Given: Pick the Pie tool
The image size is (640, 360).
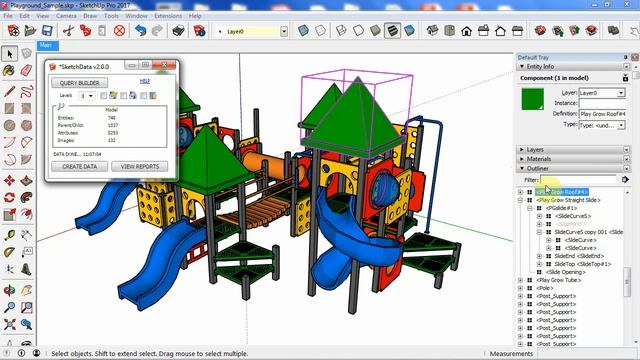Looking at the screenshot, I should coord(26,159).
